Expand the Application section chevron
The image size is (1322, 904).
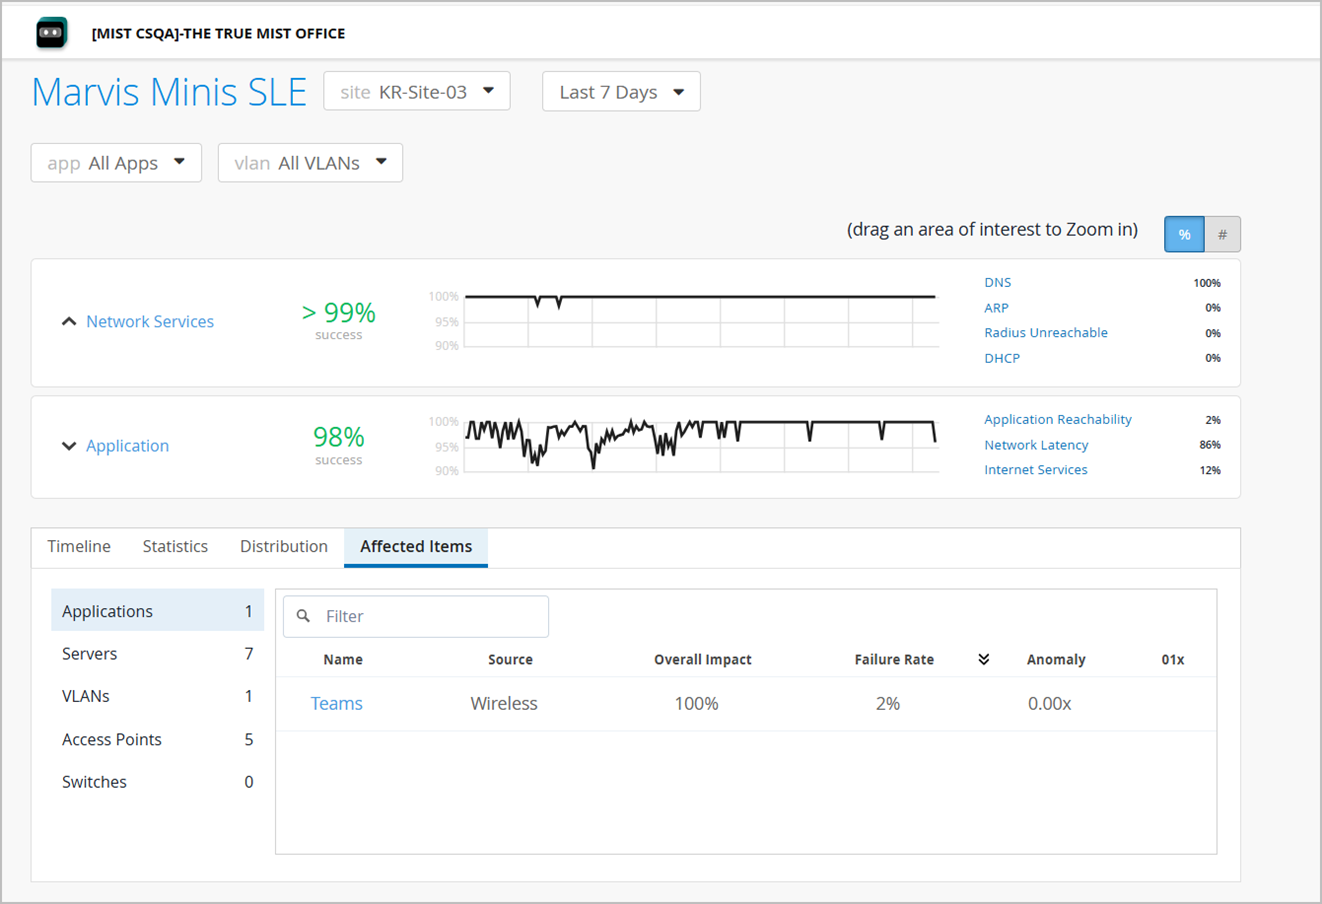tap(69, 446)
